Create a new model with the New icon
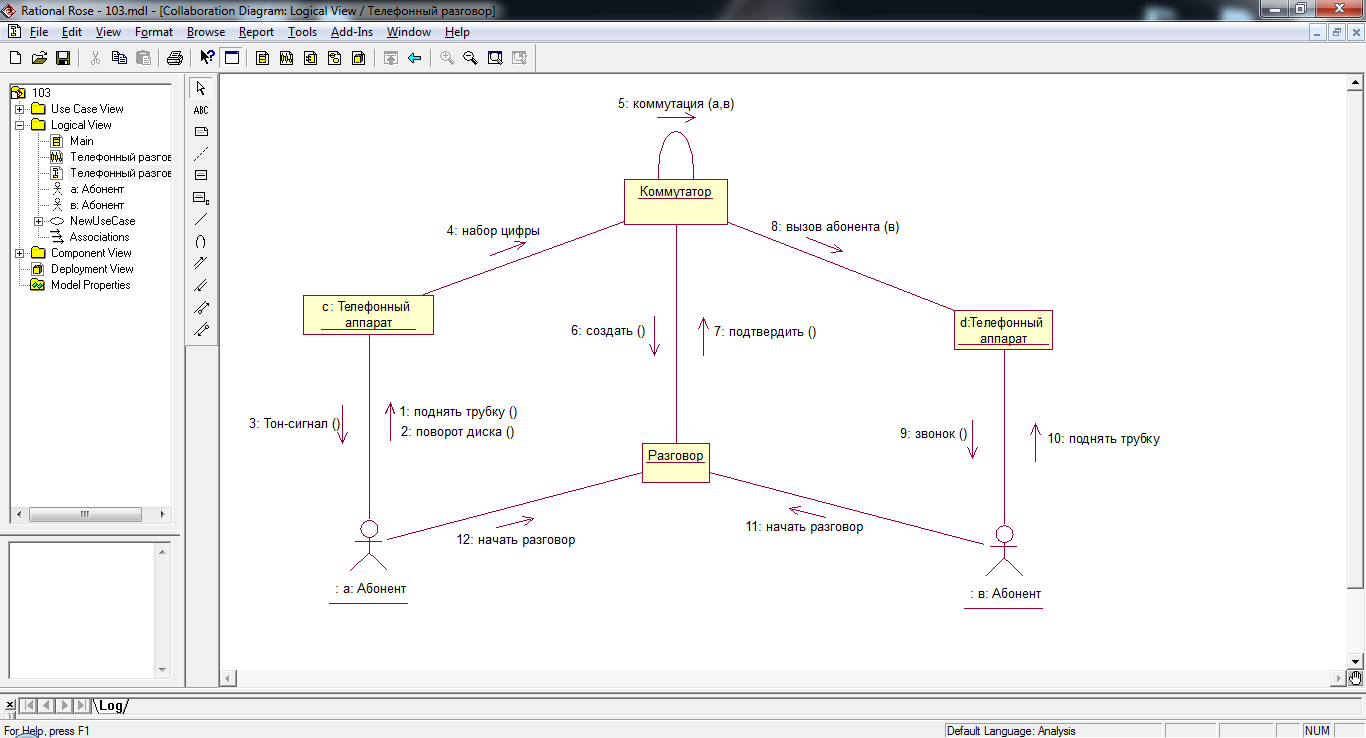This screenshot has width=1366, height=738. coord(15,58)
